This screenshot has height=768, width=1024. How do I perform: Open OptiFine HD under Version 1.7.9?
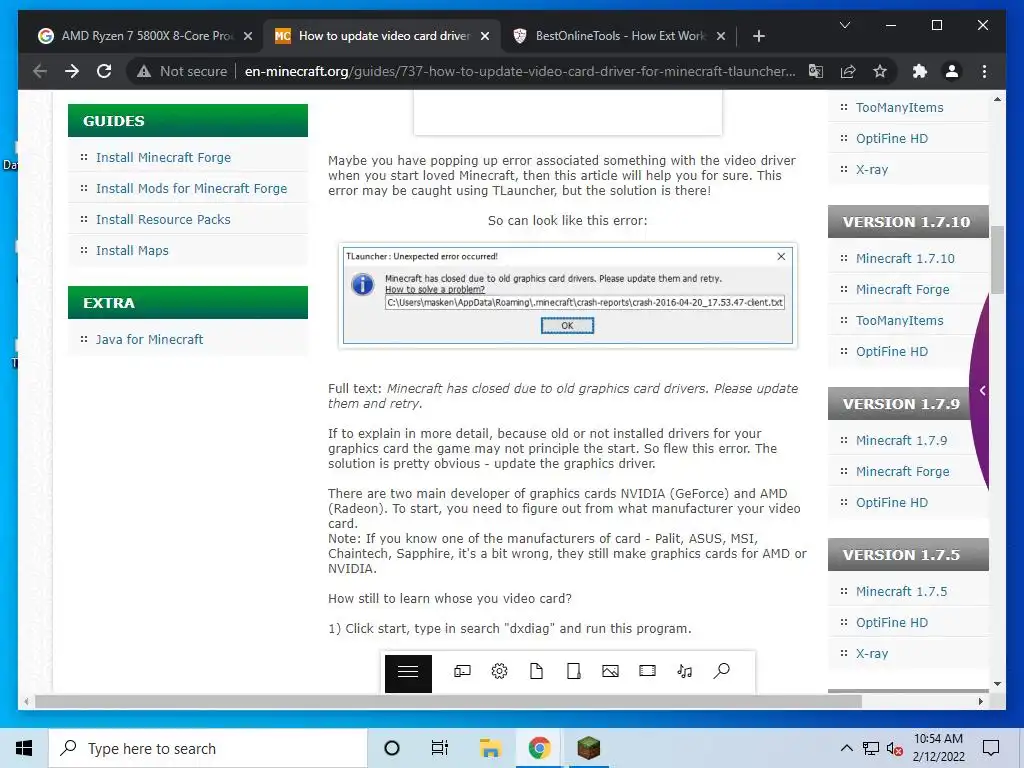tap(891, 503)
